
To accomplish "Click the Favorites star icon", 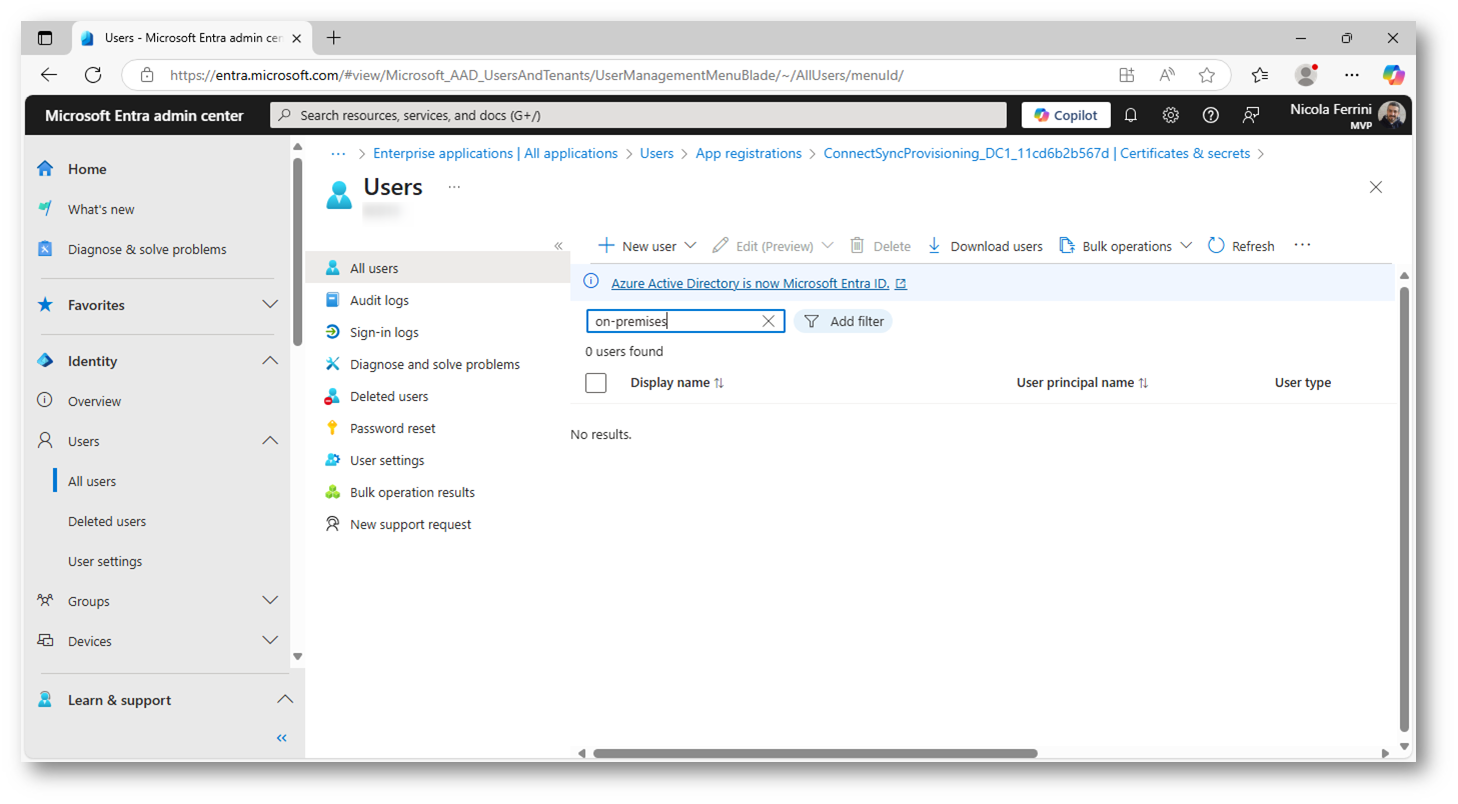I will (x=44, y=305).
